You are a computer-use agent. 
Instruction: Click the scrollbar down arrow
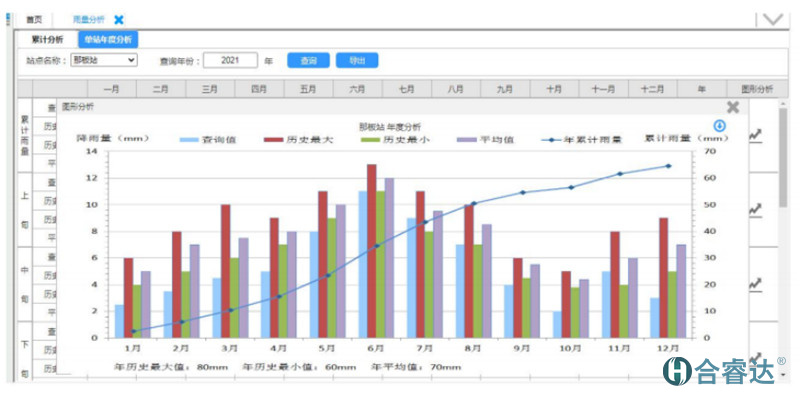coord(783,375)
